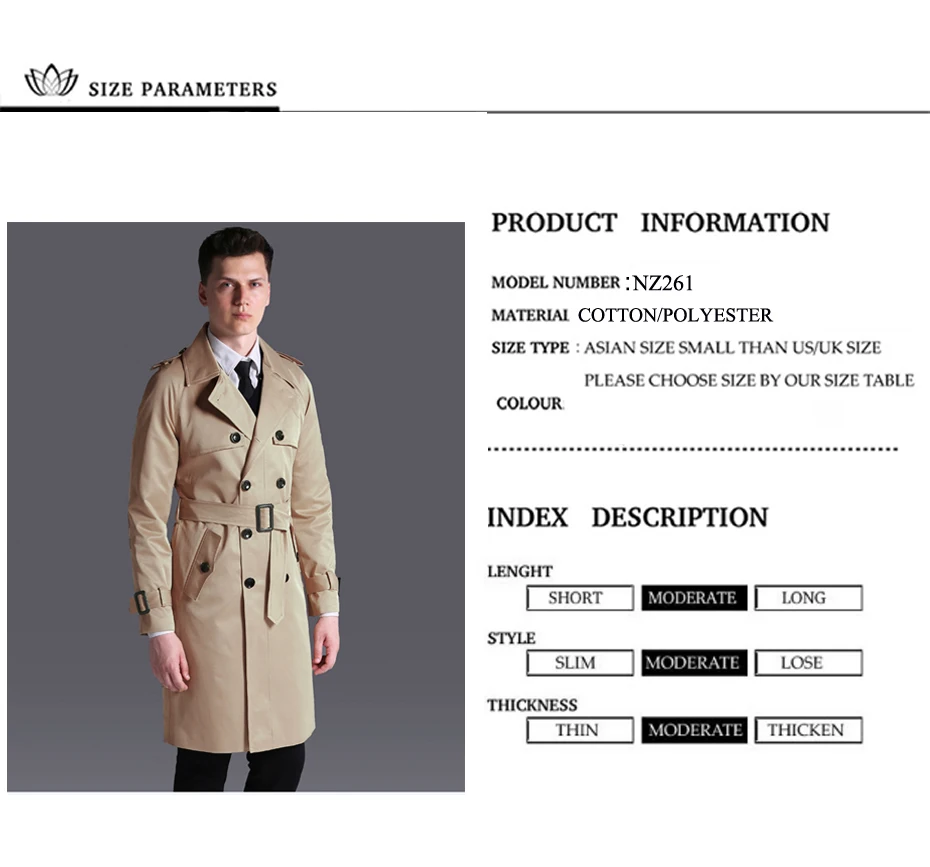Click the trench coat model photo

pyautogui.click(x=236, y=507)
